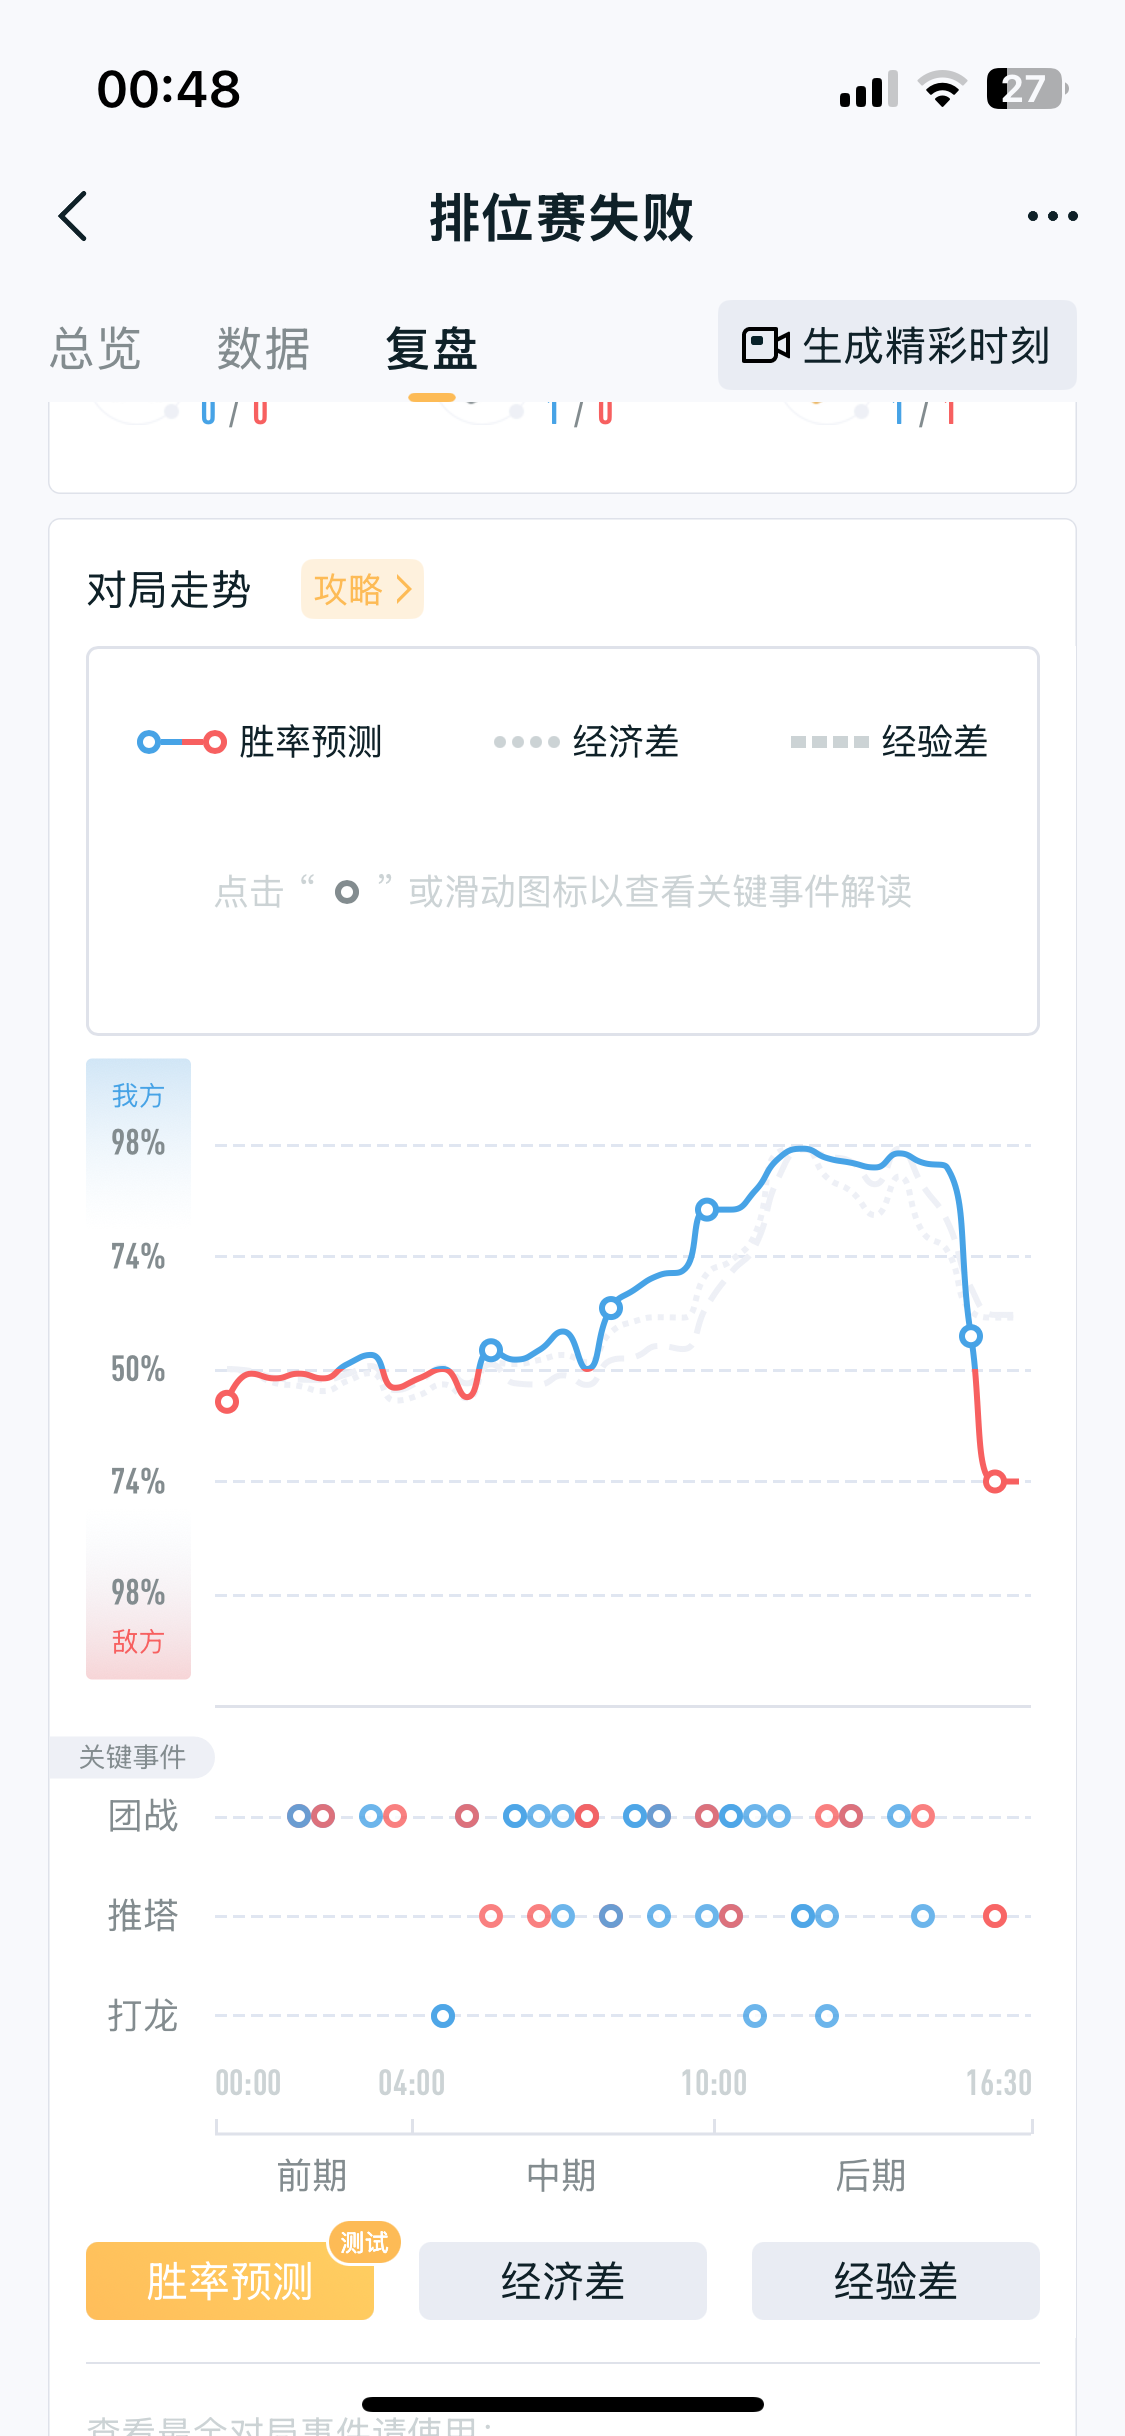Image resolution: width=1125 pixels, height=2436 pixels.
Task: Switch to the 总览 tab
Action: [96, 349]
